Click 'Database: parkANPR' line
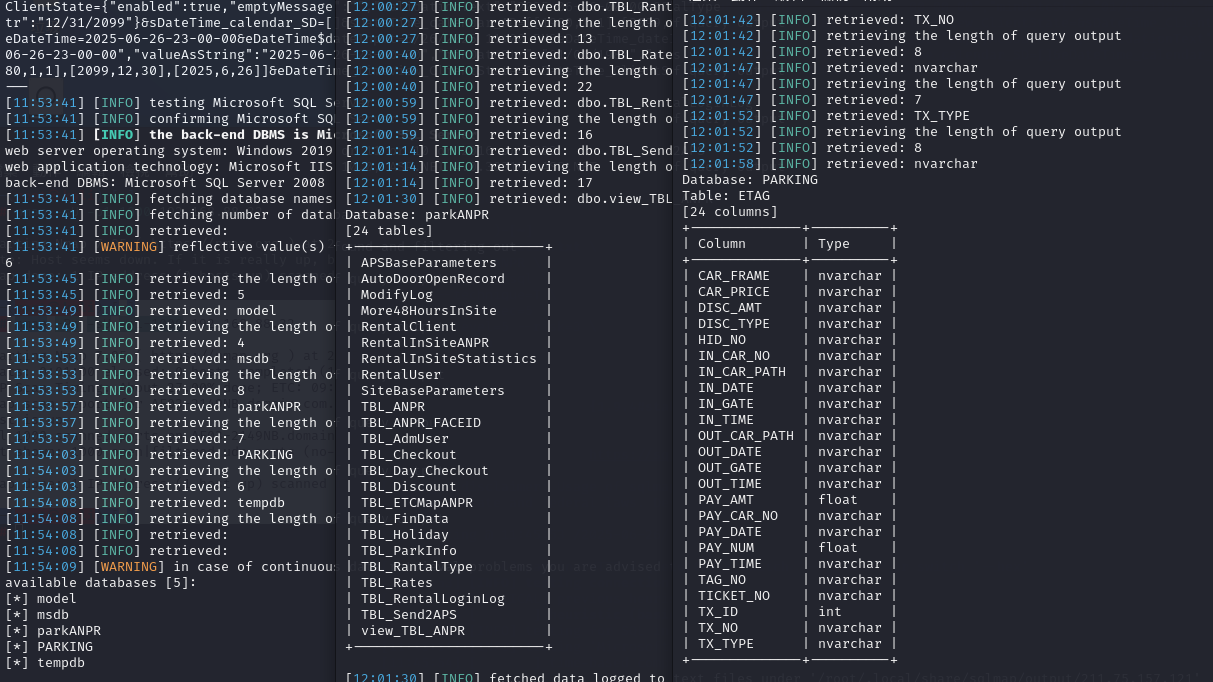This screenshot has width=1213, height=682. 417,215
